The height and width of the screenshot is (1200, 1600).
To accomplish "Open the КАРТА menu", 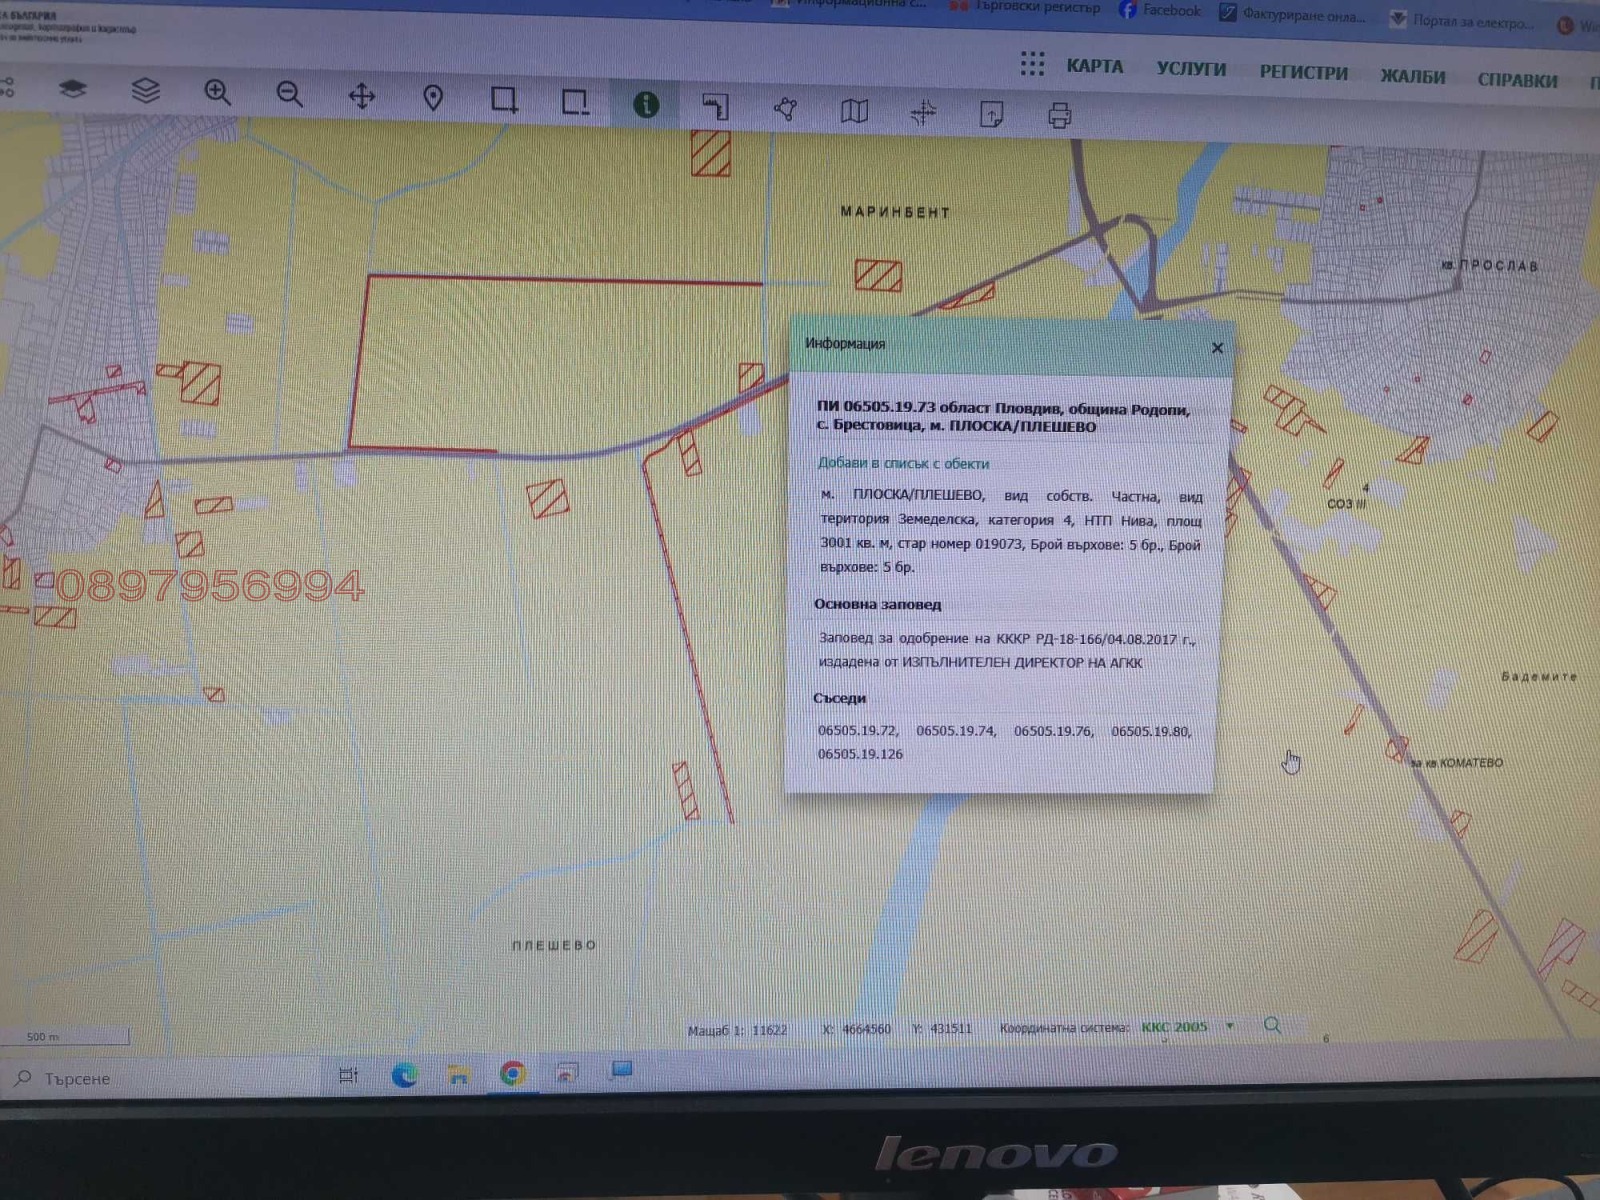I will (x=1094, y=66).
